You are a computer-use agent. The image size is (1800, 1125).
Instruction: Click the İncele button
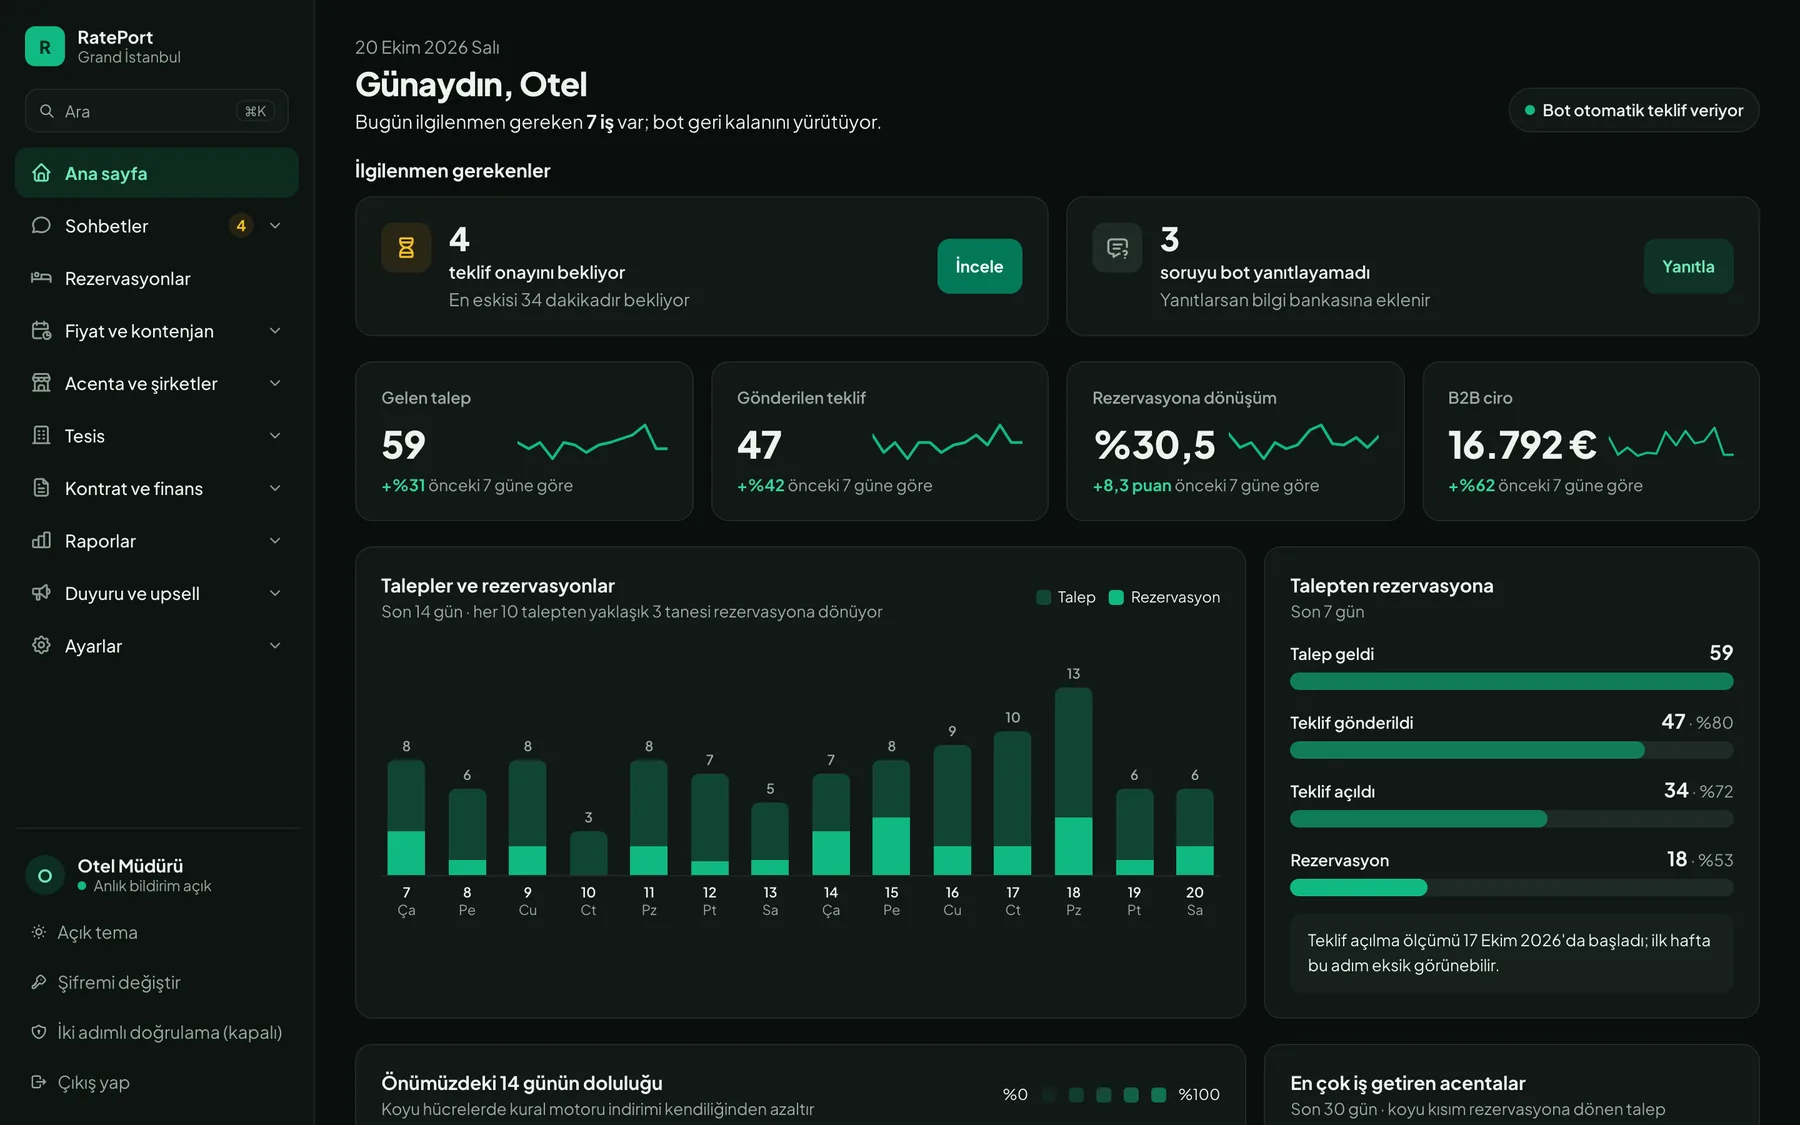click(x=980, y=266)
